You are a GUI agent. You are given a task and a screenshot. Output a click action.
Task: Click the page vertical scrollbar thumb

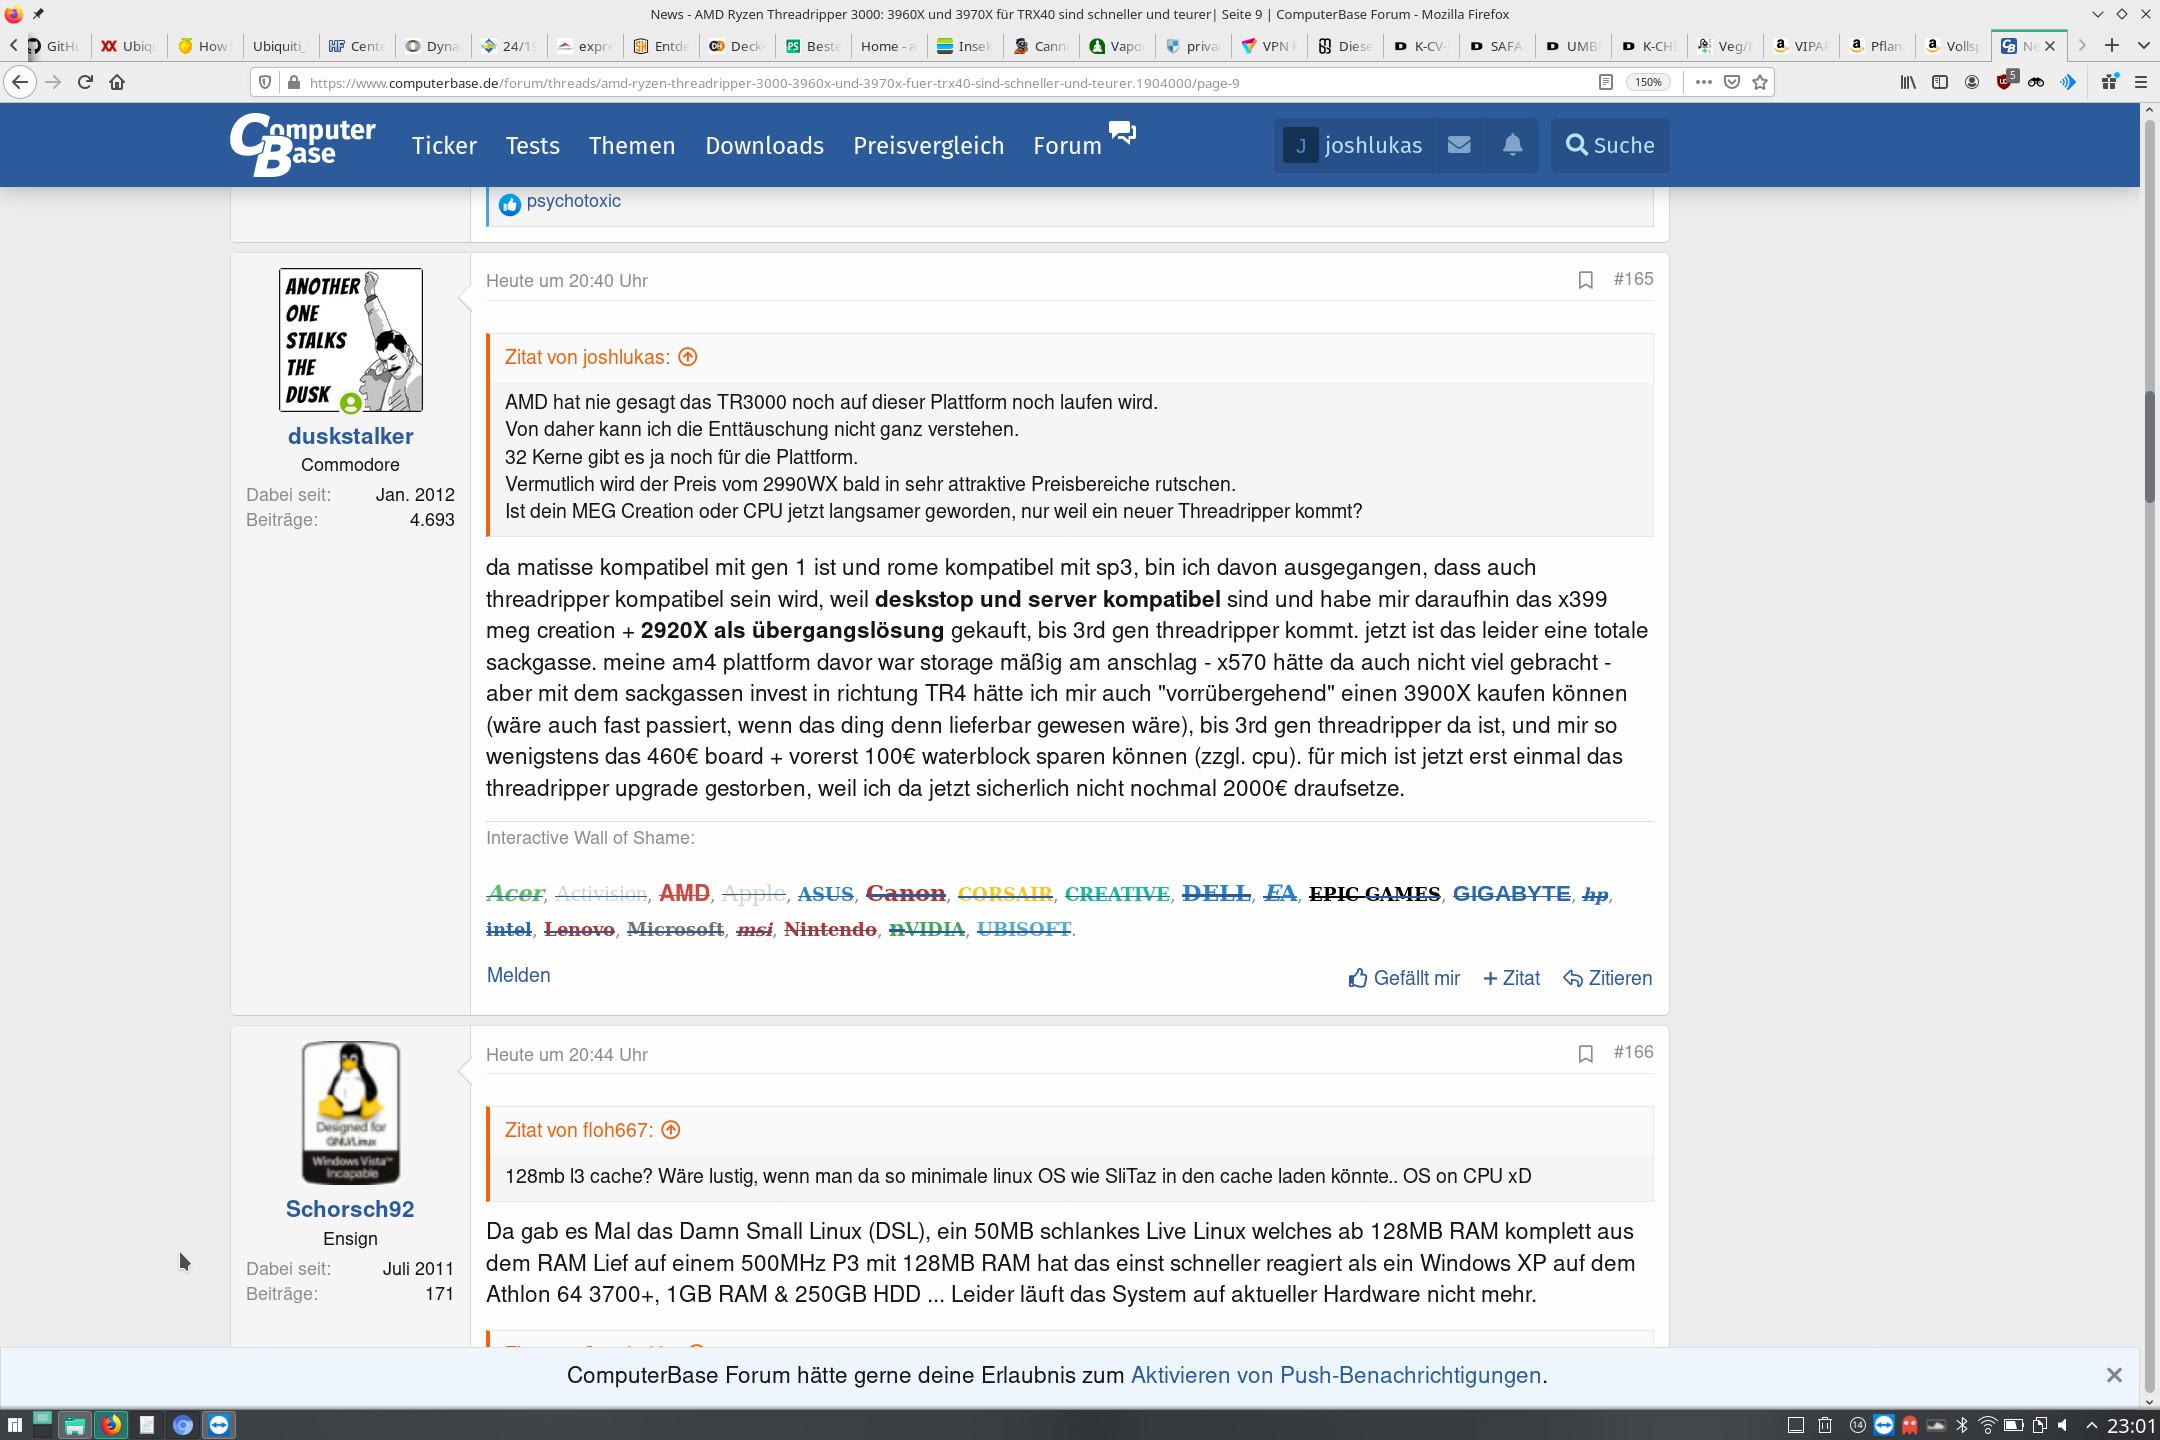pos(2149,447)
